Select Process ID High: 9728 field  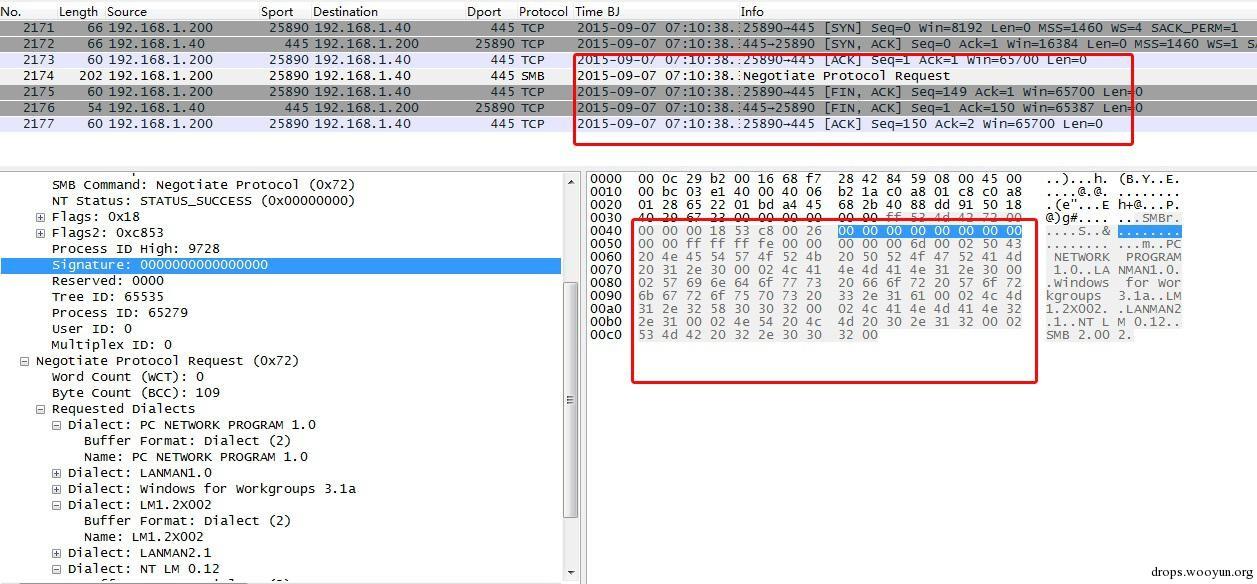click(x=135, y=249)
